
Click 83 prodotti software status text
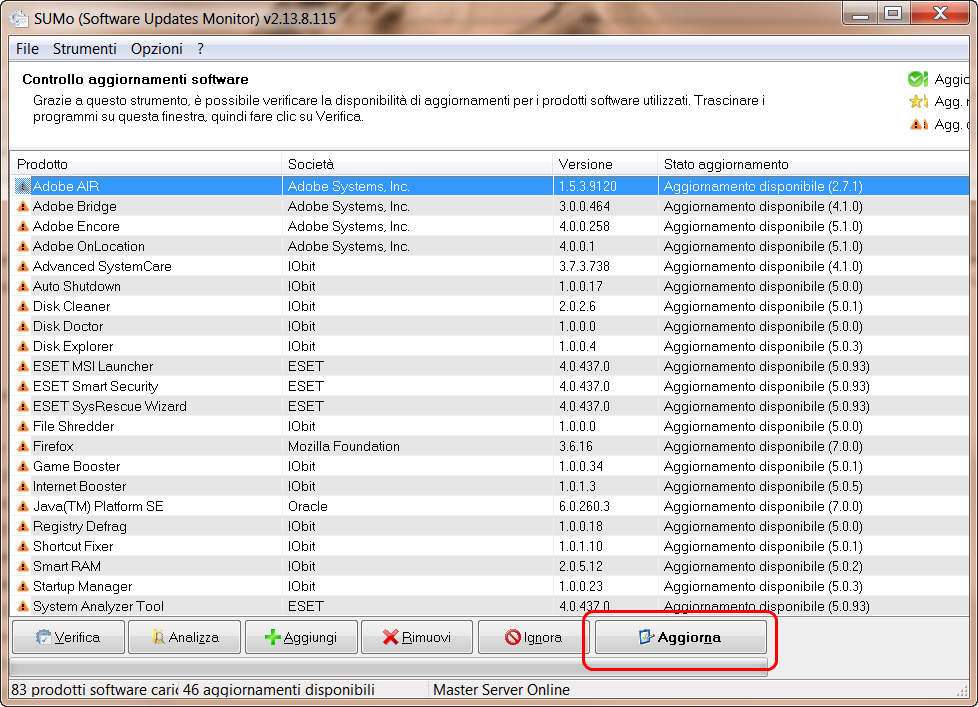[x=94, y=690]
